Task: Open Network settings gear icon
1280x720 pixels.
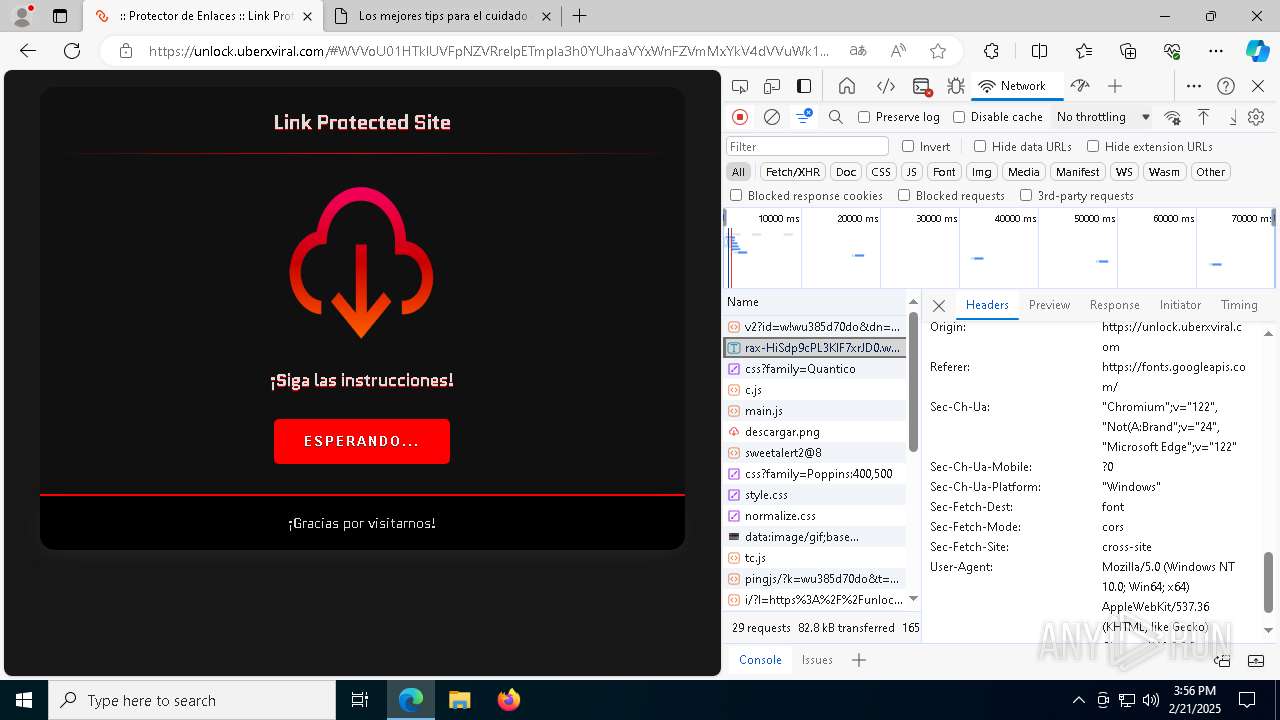Action: point(1256,117)
